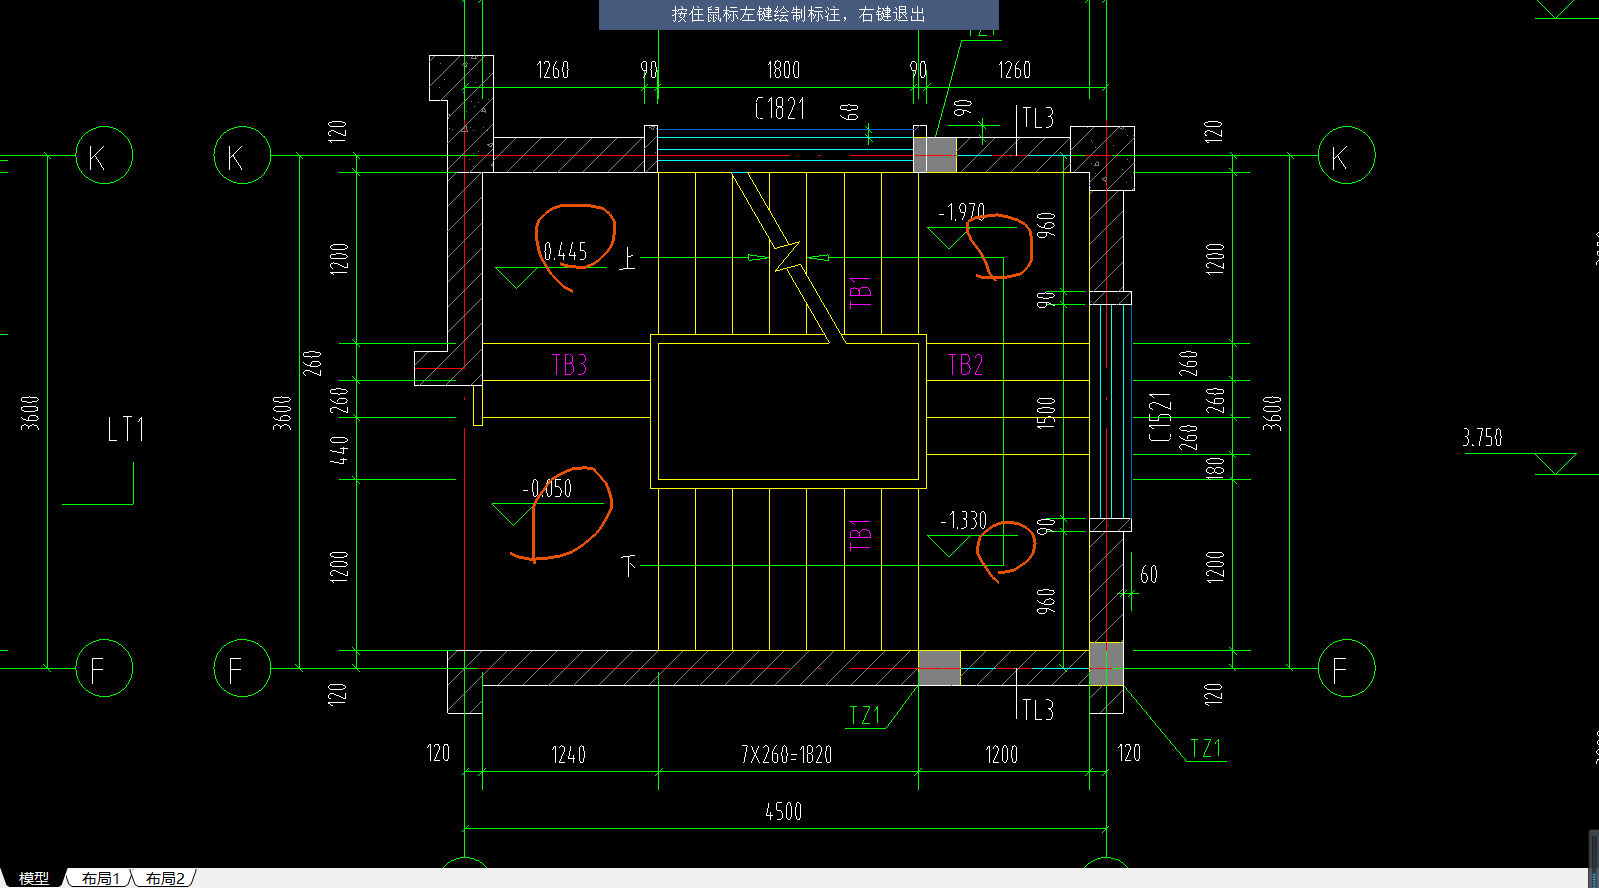Select the -1.330 elevation value

point(963,521)
